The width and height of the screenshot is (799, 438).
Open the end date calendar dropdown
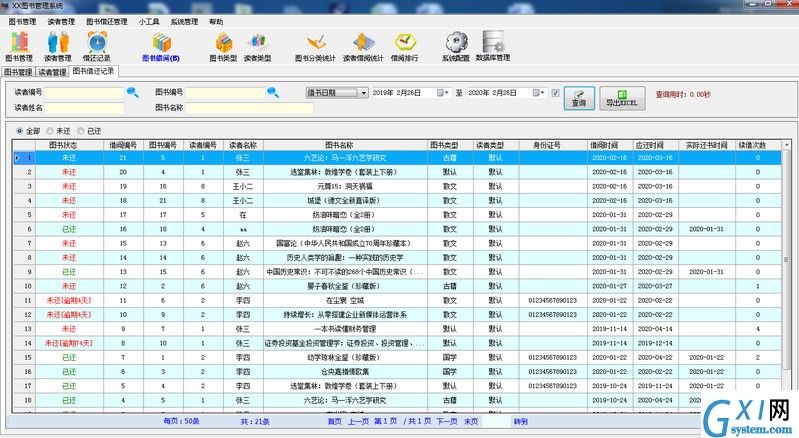coord(539,93)
